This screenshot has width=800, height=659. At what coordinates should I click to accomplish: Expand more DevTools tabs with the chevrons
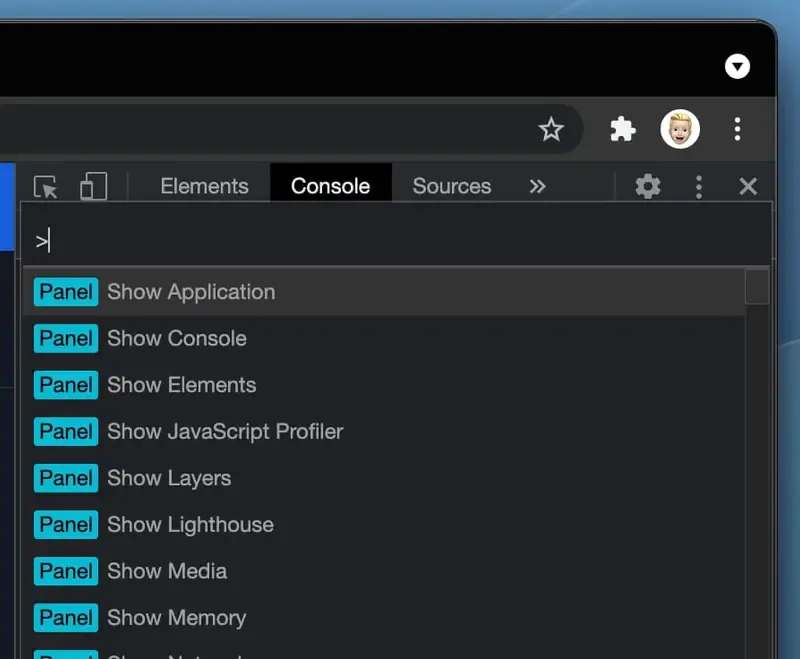(x=537, y=186)
